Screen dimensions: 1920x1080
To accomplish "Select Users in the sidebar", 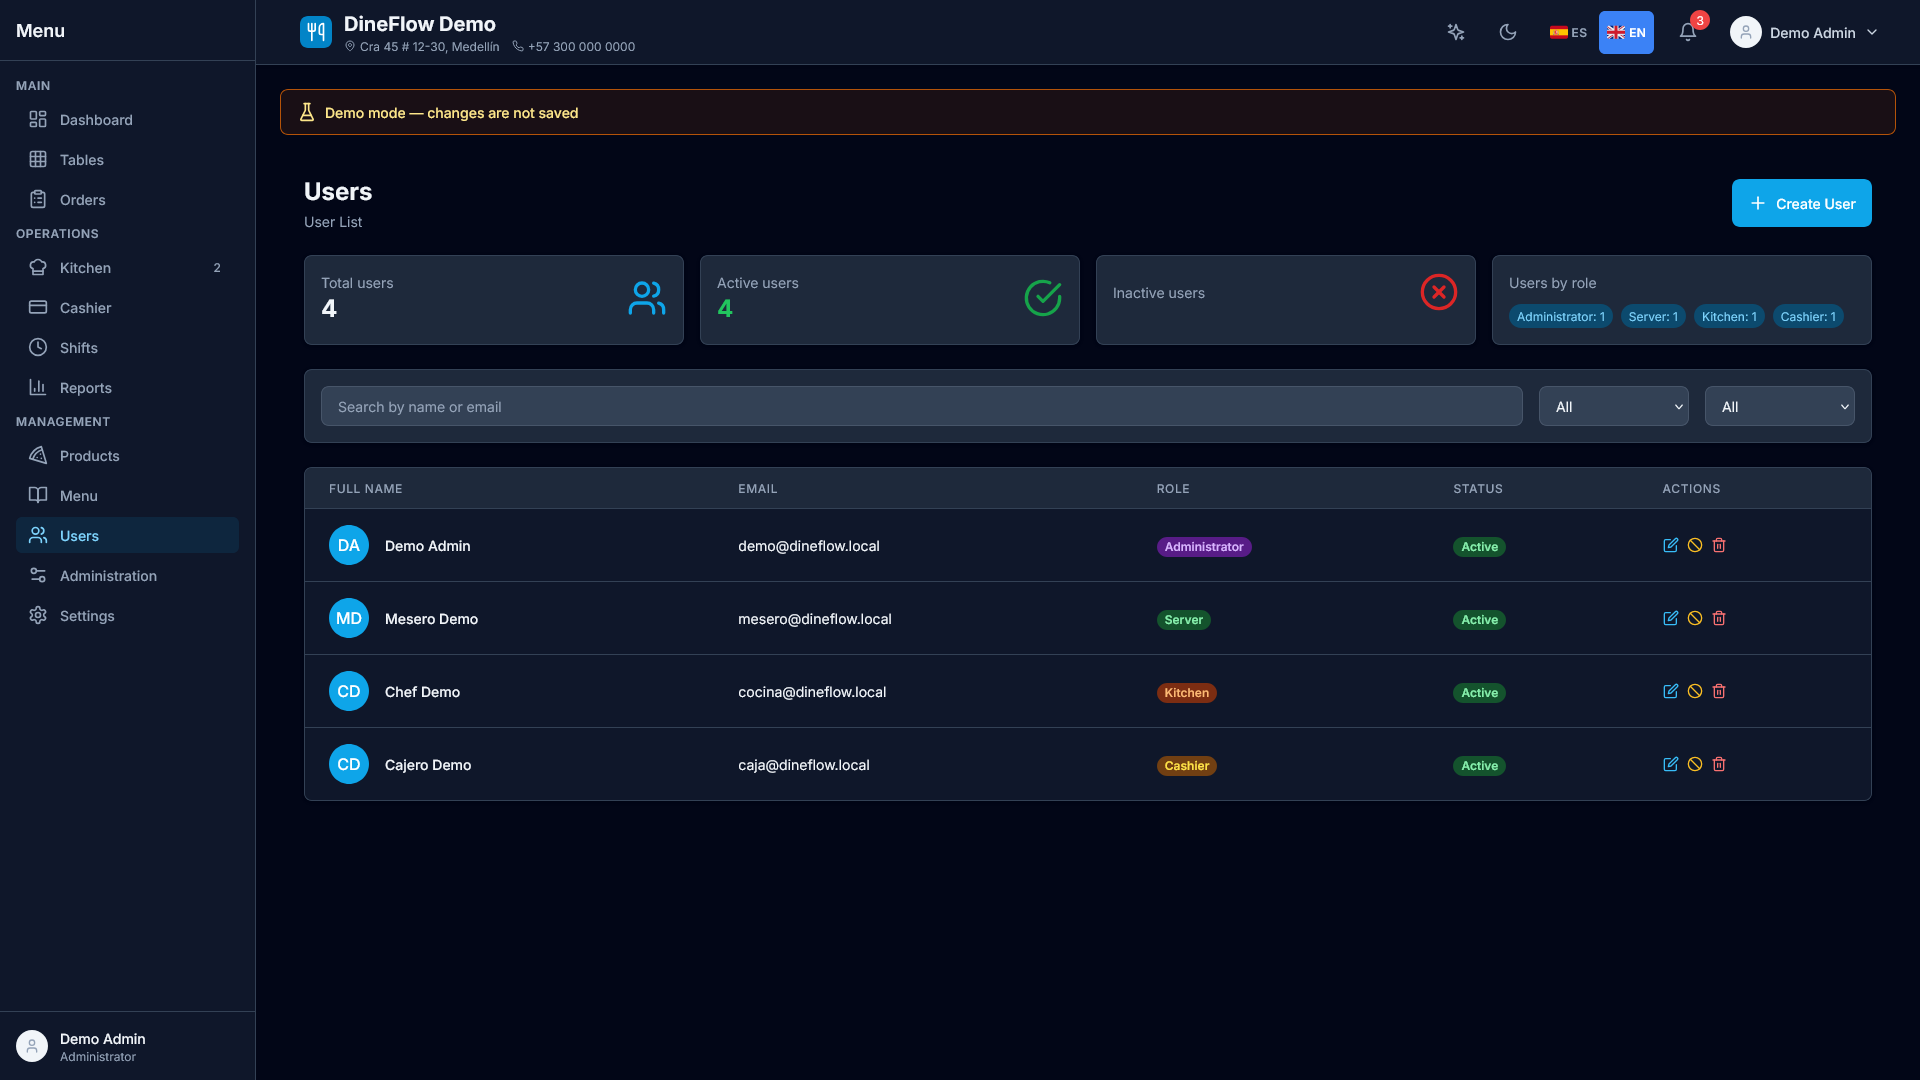I will [127, 535].
